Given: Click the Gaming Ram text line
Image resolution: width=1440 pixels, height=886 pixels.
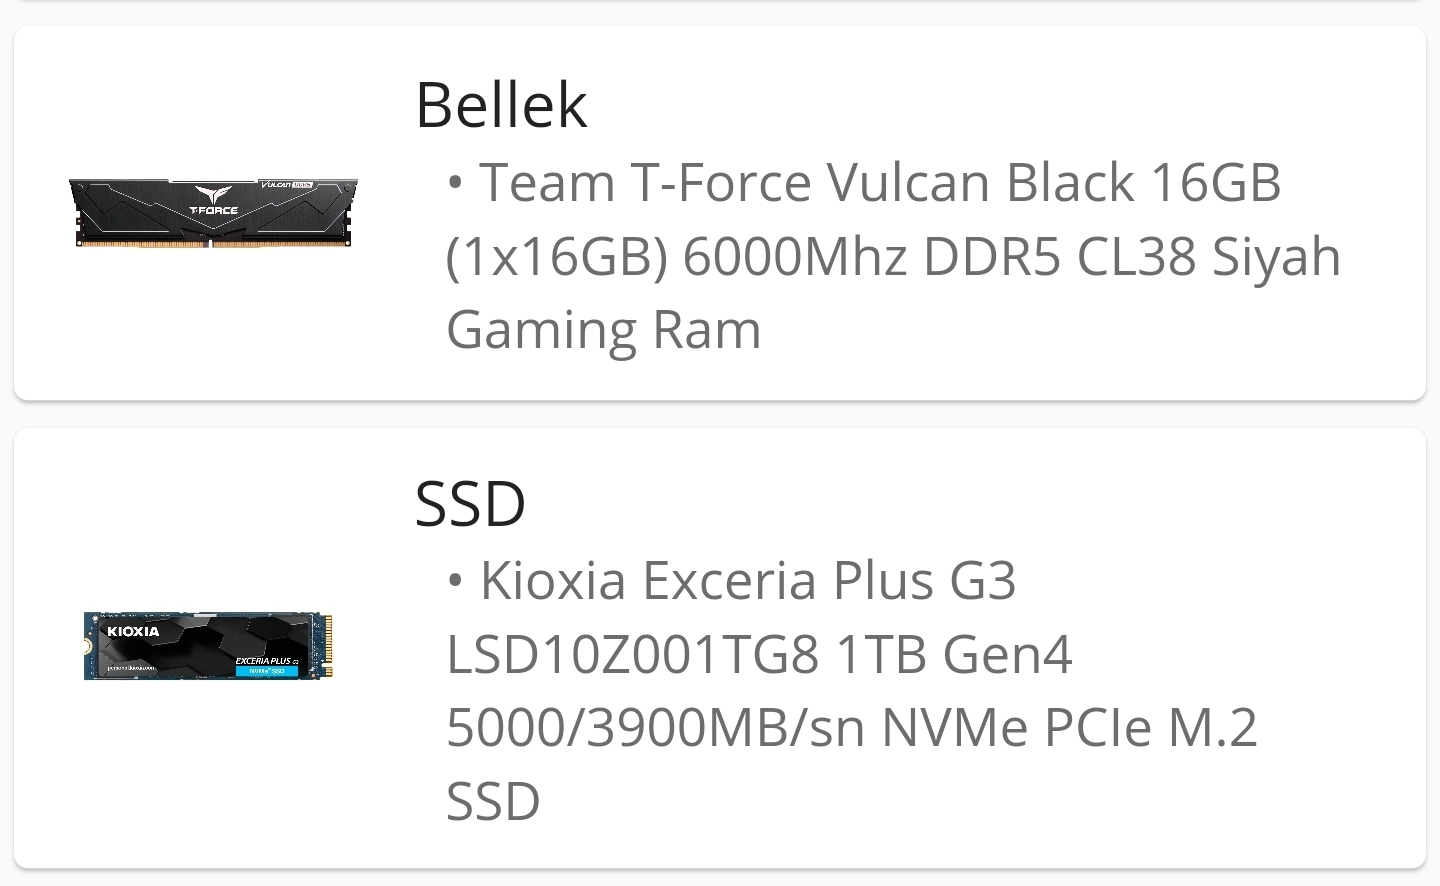Looking at the screenshot, I should click(x=604, y=330).
